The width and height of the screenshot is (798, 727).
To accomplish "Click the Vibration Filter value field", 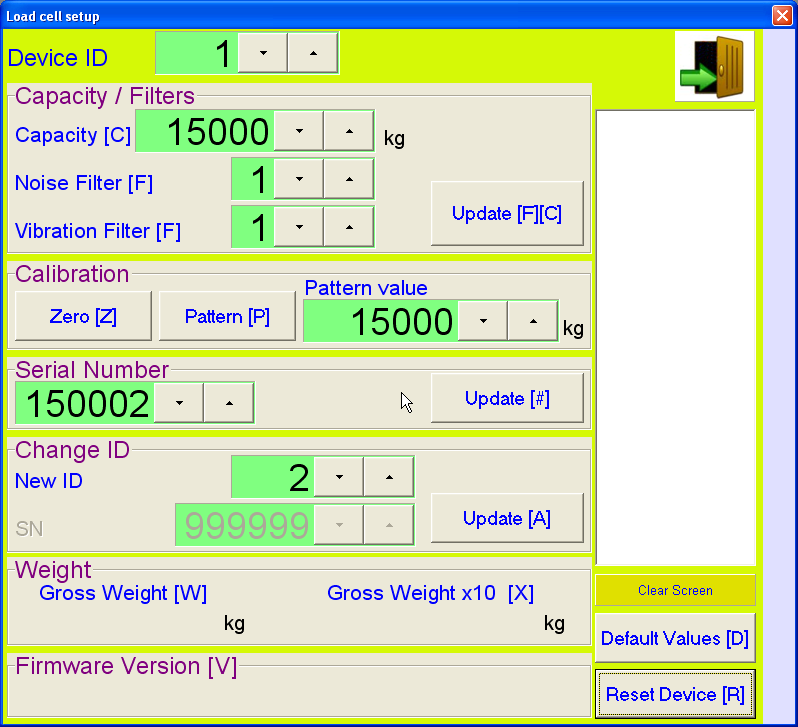I will 253,227.
